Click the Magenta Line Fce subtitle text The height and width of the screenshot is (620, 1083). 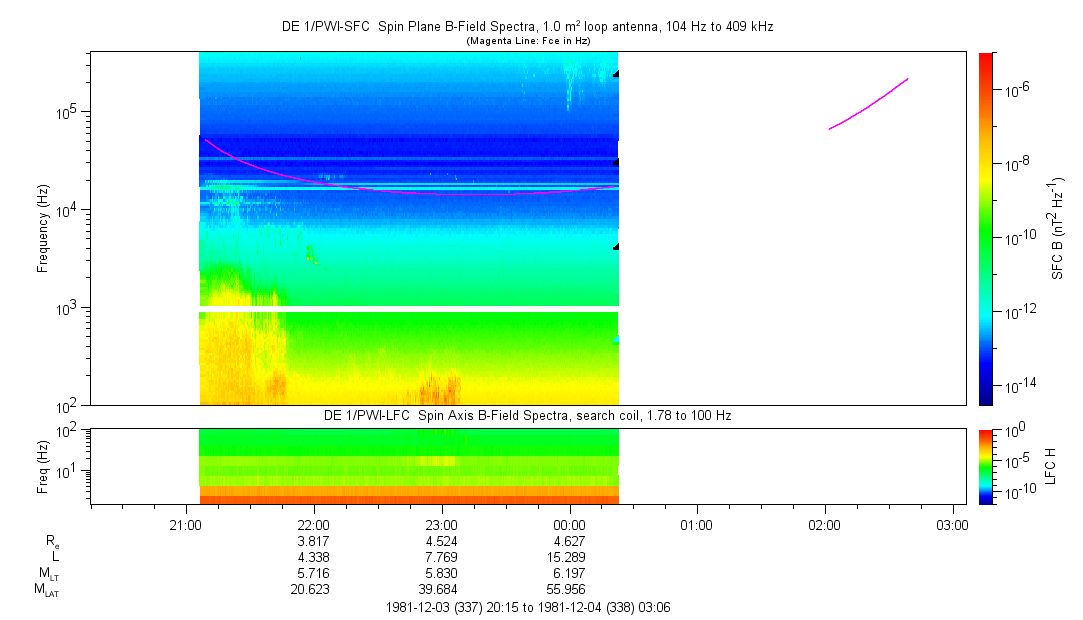[527, 41]
